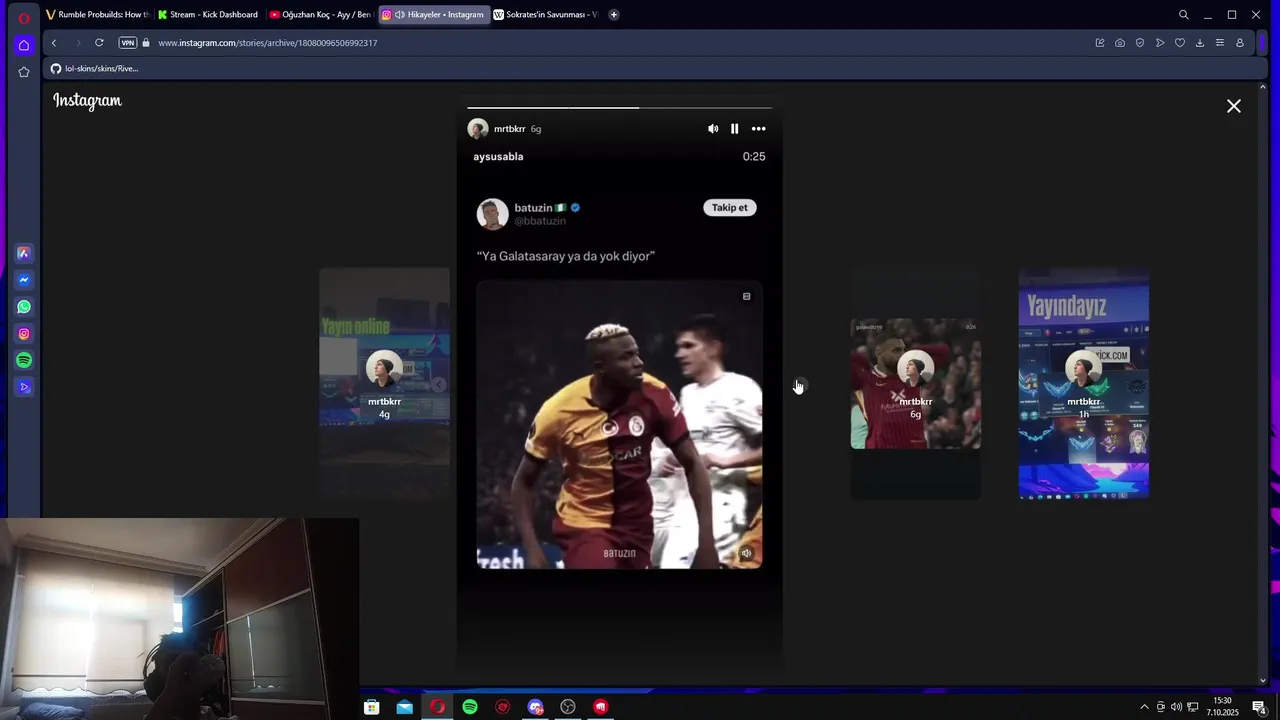Viewport: 1280px width, 720px height.
Task: Open the story three-dot options menu
Action: [759, 129]
